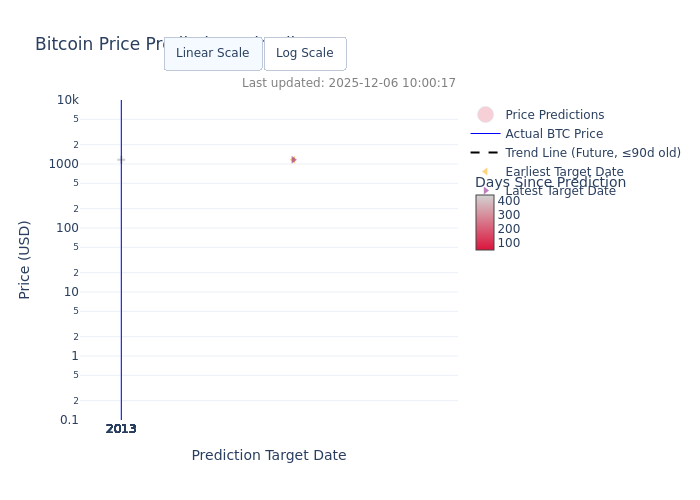
Task: Hide the Actual BTC Price trace
Action: [x=554, y=134]
